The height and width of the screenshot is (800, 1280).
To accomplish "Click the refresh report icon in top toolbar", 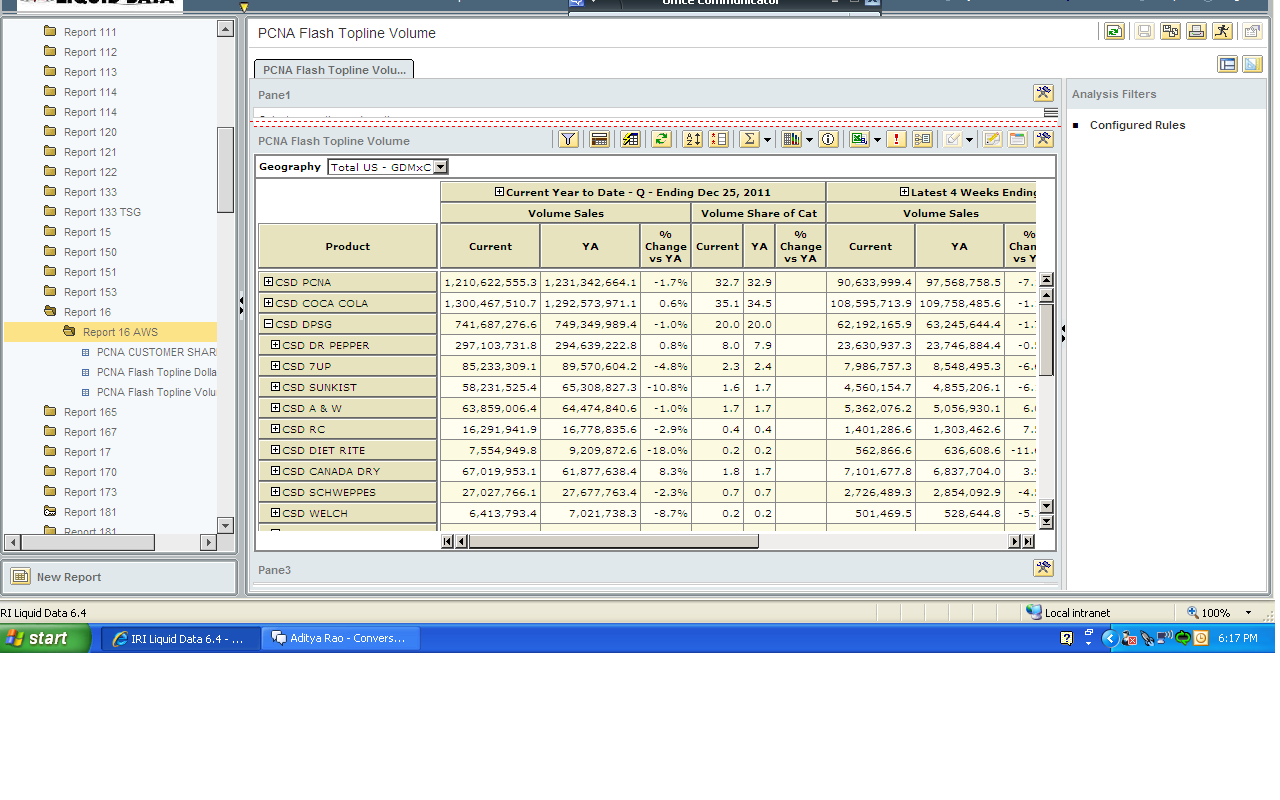I will tap(1114, 32).
